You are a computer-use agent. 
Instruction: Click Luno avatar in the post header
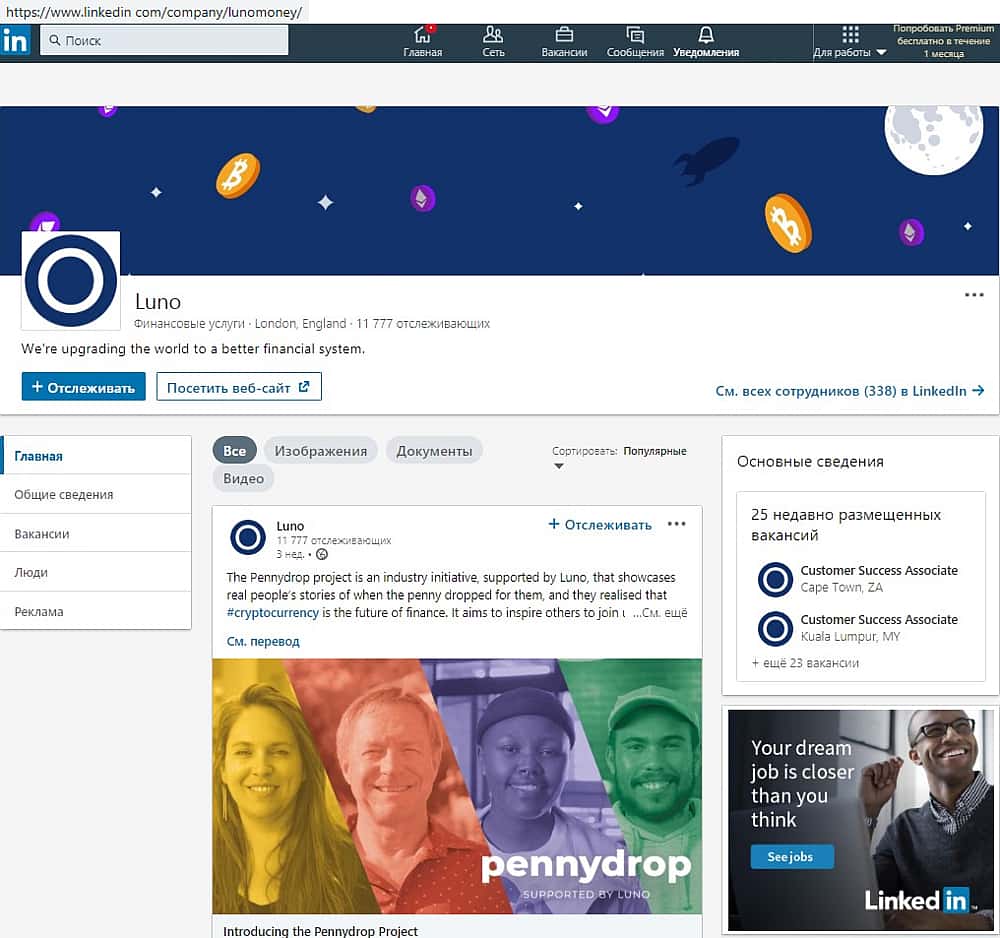click(x=247, y=538)
